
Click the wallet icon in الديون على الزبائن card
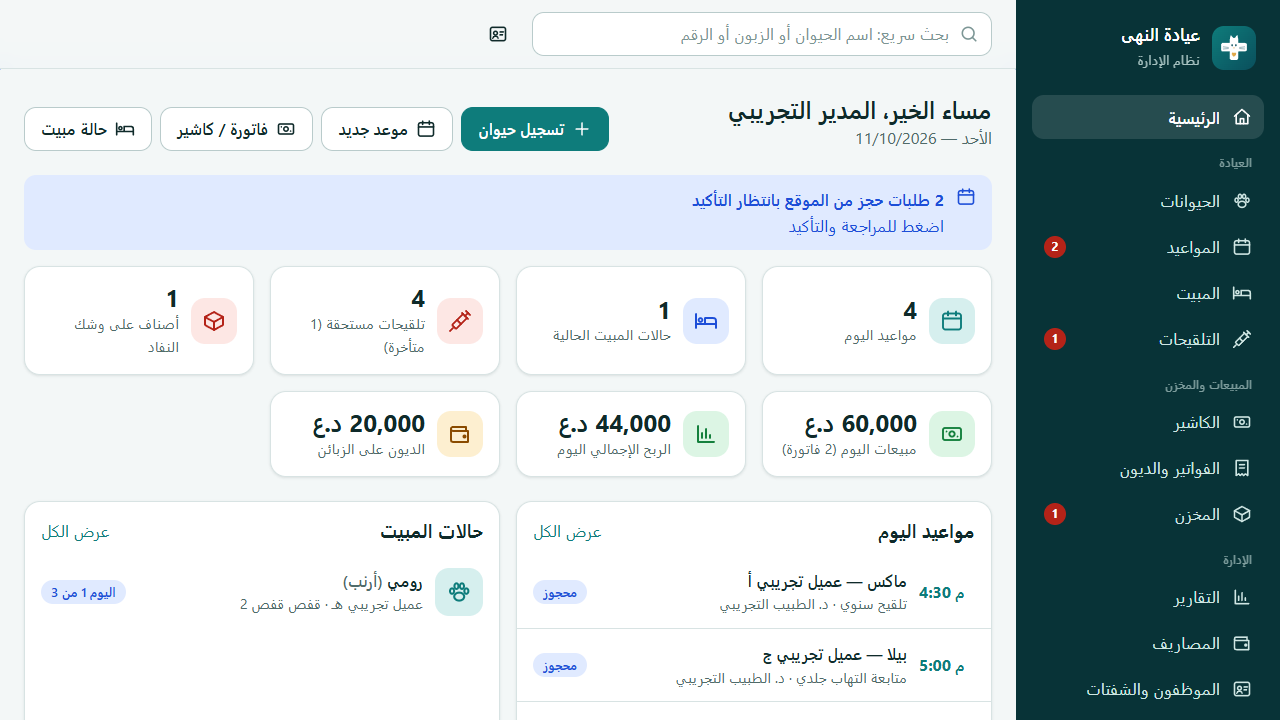point(460,434)
